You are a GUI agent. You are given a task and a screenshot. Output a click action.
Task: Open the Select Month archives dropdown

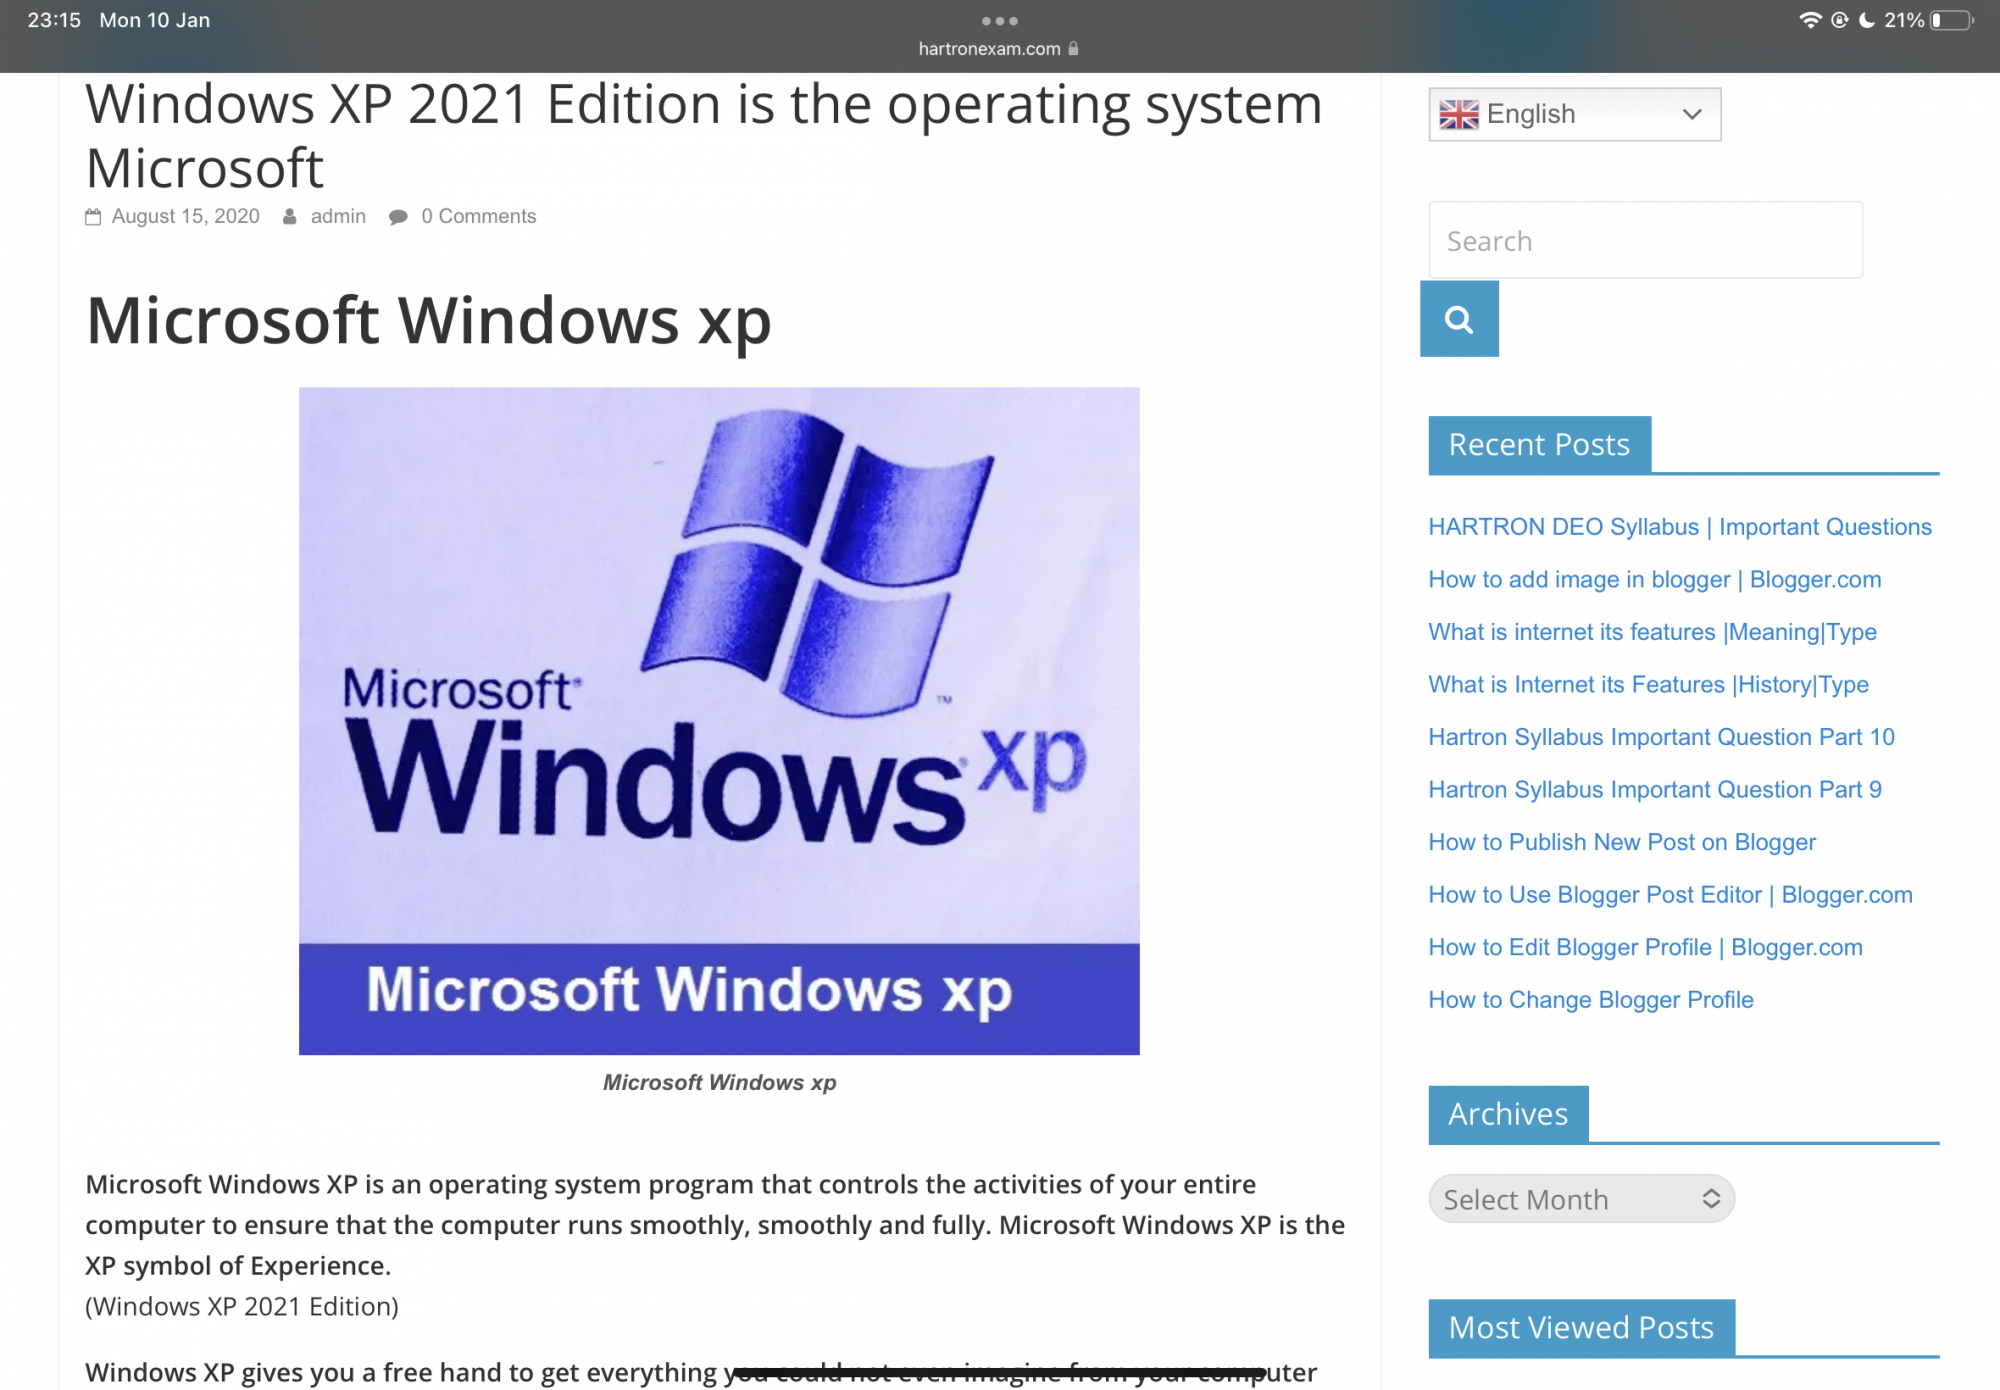(1581, 1199)
